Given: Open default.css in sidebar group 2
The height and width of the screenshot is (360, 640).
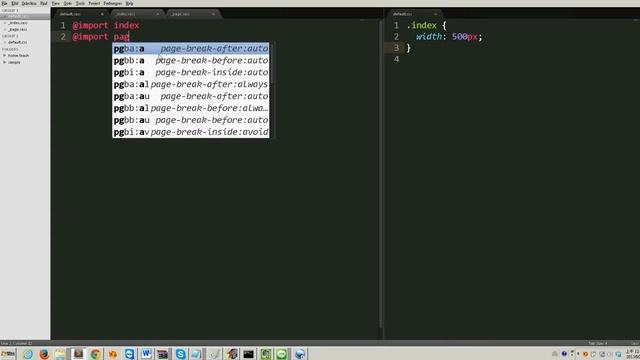Looking at the screenshot, I should 18,42.
